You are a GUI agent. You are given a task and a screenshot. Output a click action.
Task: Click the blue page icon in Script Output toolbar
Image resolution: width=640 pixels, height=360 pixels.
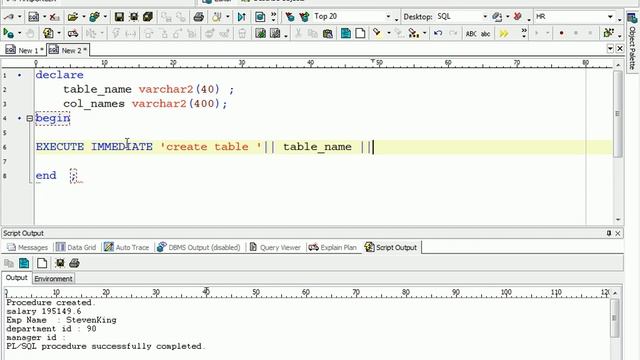(x=24, y=263)
